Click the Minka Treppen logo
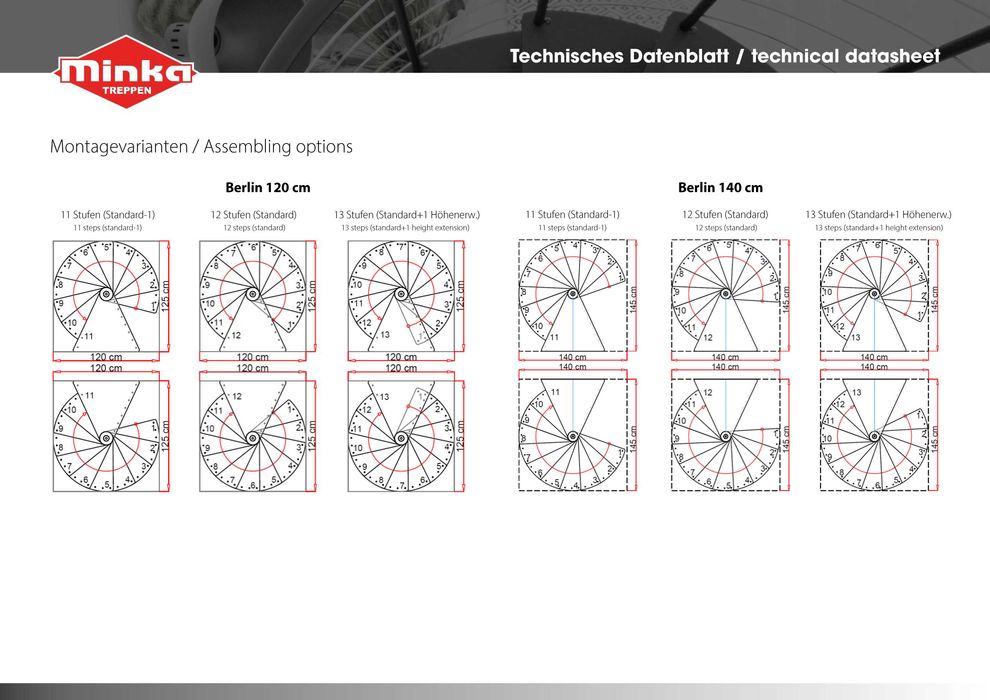 click(x=126, y=71)
